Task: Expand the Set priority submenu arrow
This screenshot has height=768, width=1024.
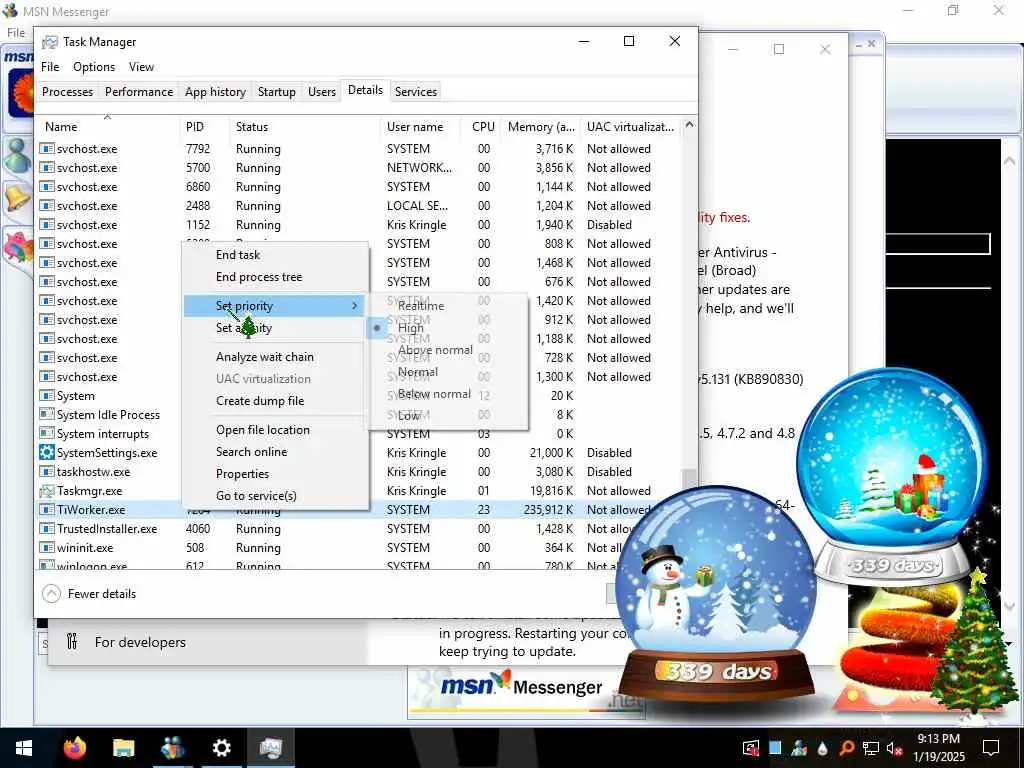Action: (355, 306)
